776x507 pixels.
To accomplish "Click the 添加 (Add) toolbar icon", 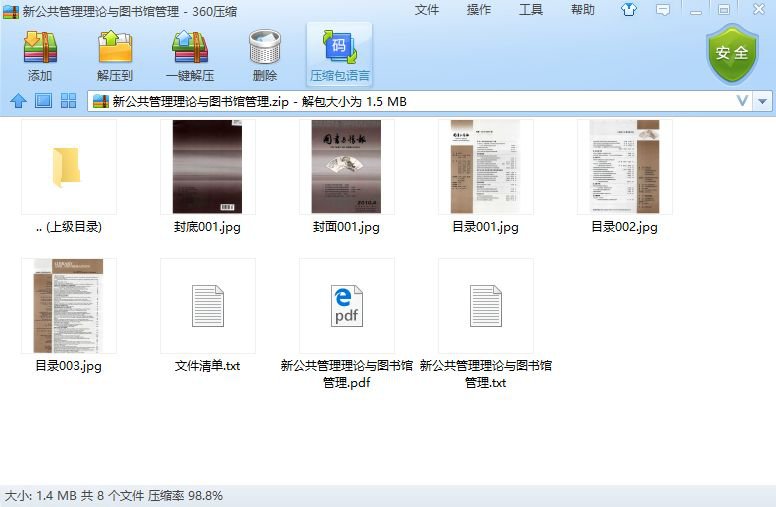I will pos(40,48).
